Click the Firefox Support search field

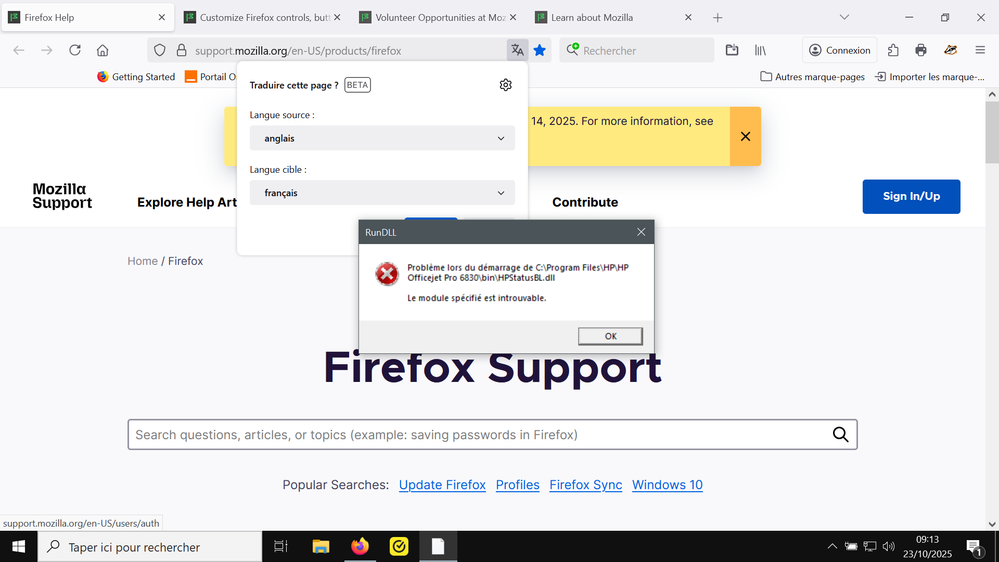tap(492, 435)
